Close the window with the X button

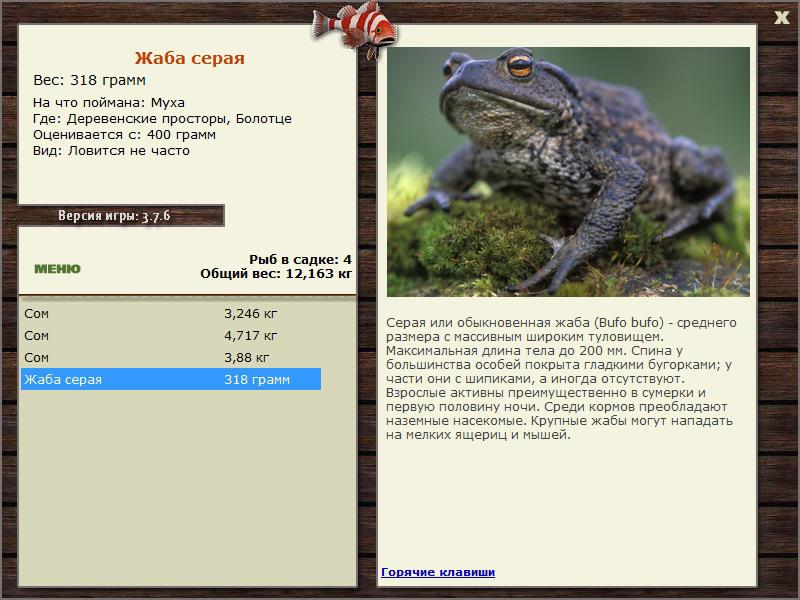[x=781, y=17]
